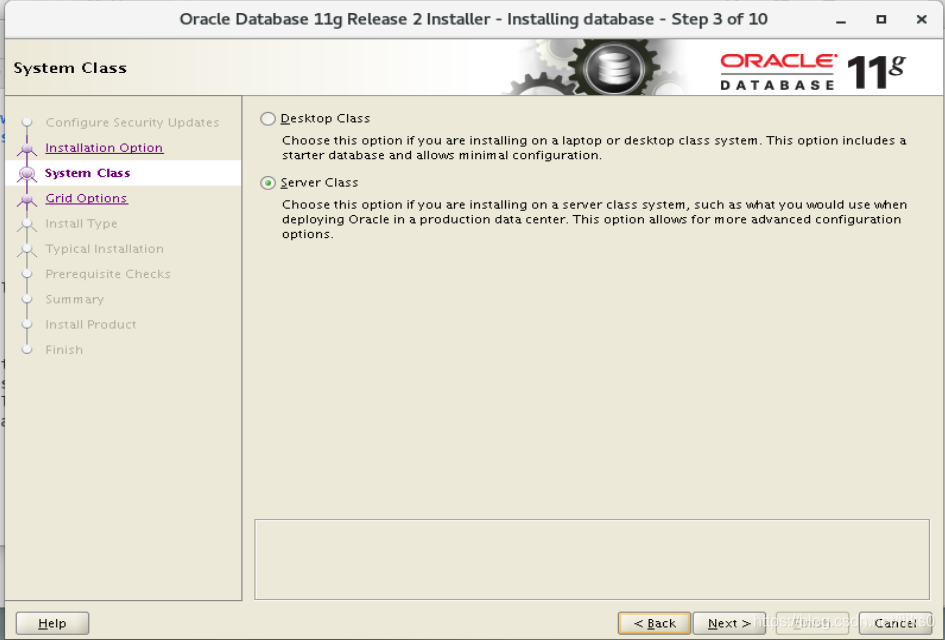
Task: Click the Summary step label
Action: click(x=75, y=300)
